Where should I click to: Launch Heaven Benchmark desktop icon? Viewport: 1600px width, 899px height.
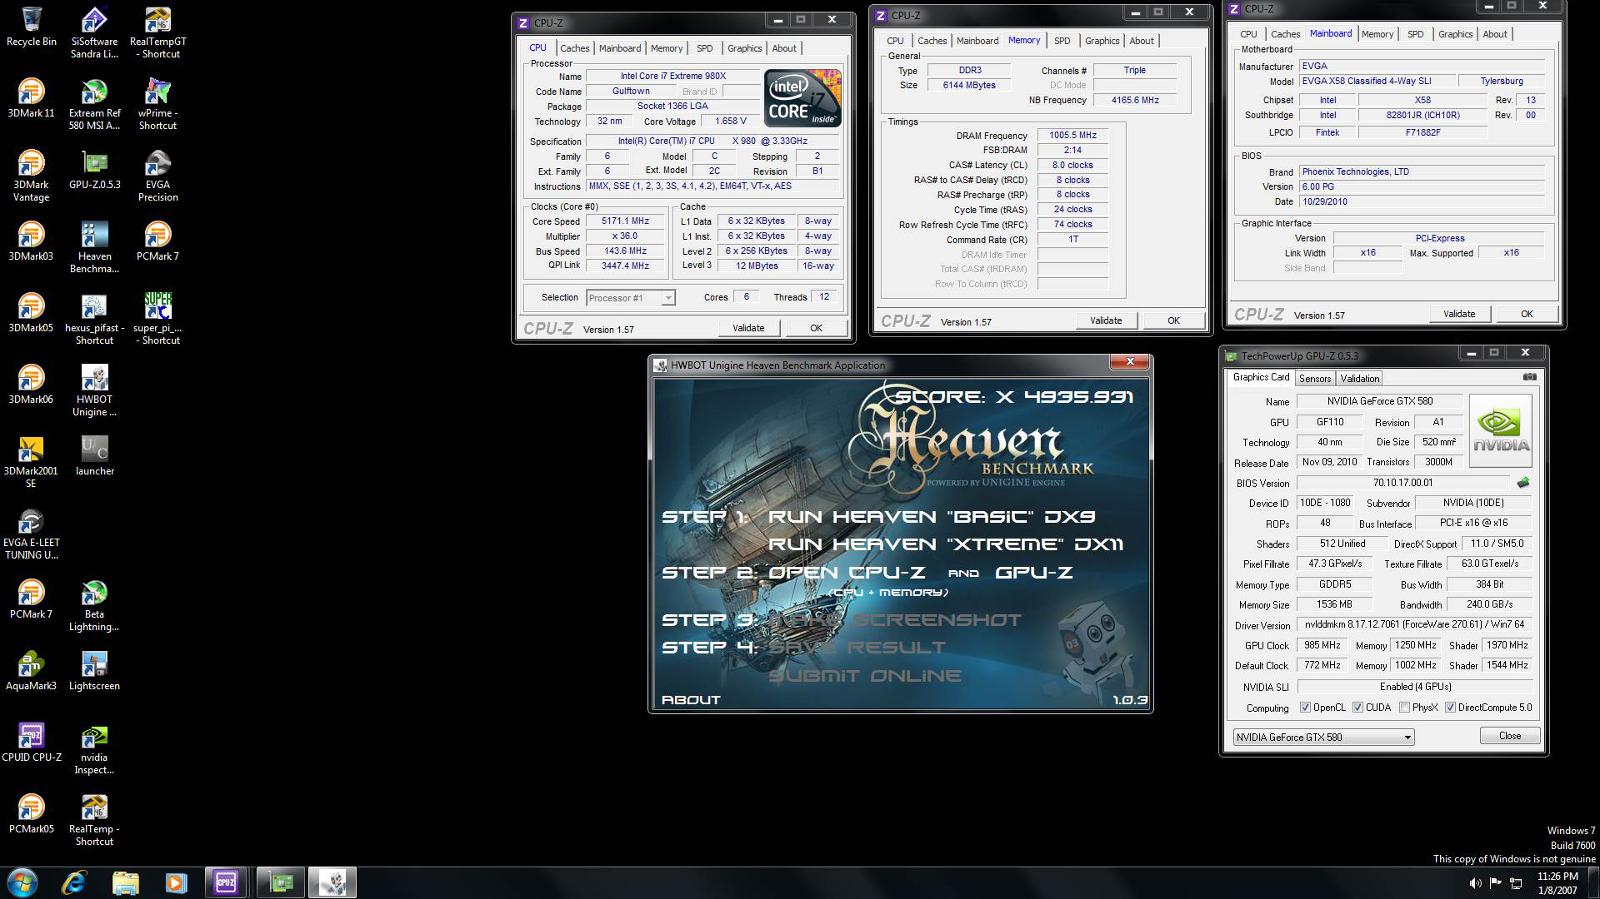tap(94, 247)
